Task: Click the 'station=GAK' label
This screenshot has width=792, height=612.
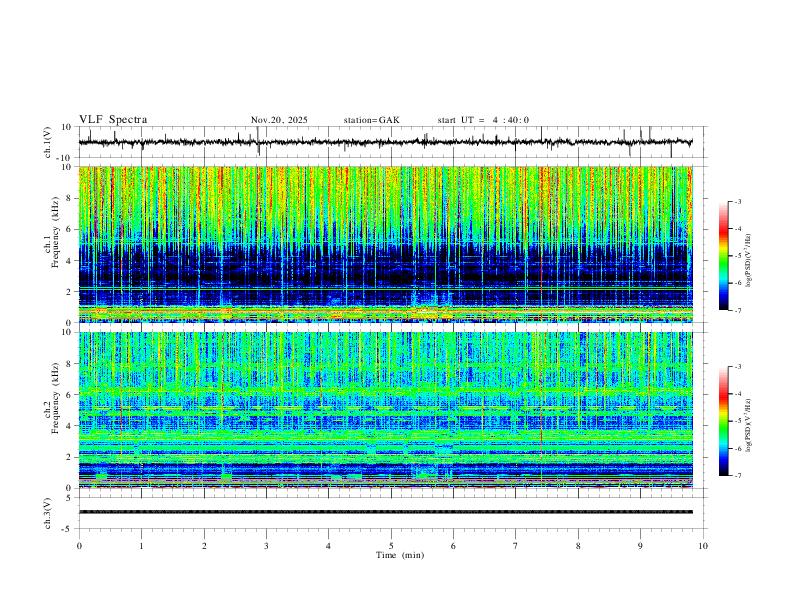Action: point(371,120)
